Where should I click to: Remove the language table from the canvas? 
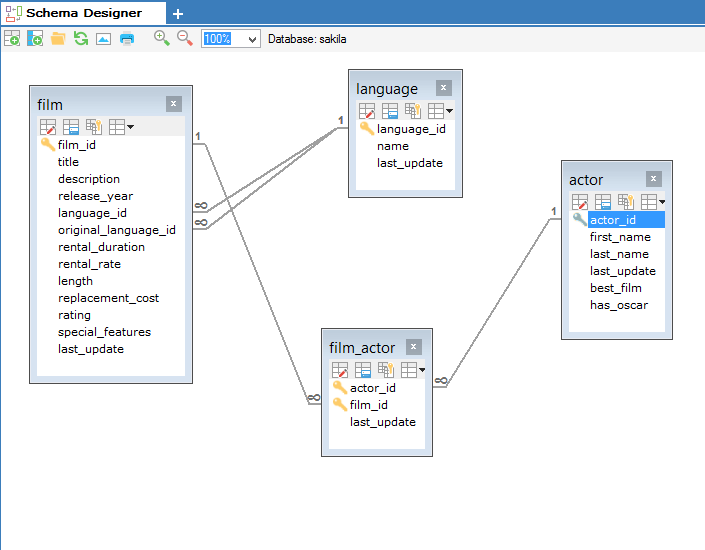pyautogui.click(x=443, y=88)
